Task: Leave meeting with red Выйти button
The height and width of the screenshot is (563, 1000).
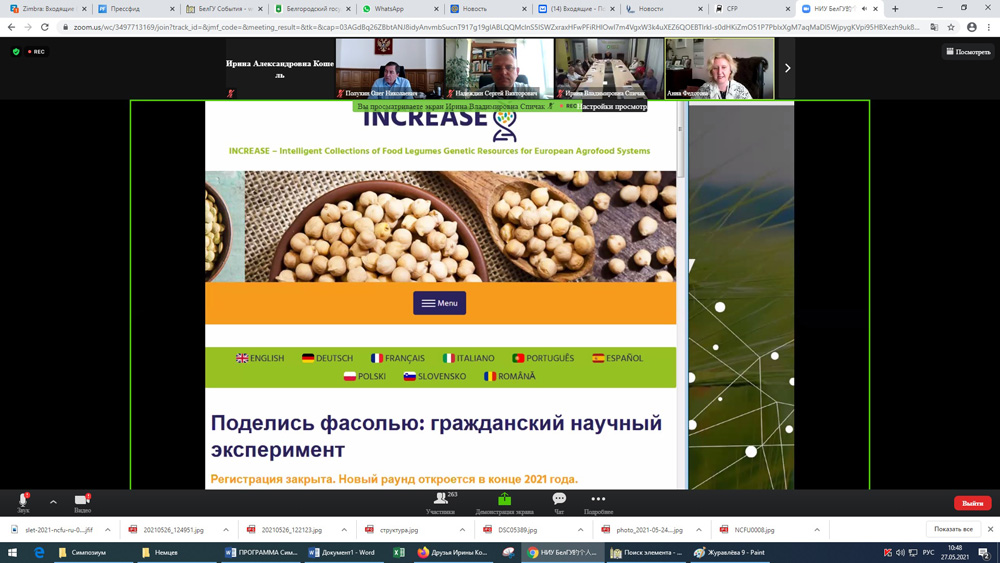Action: (971, 503)
